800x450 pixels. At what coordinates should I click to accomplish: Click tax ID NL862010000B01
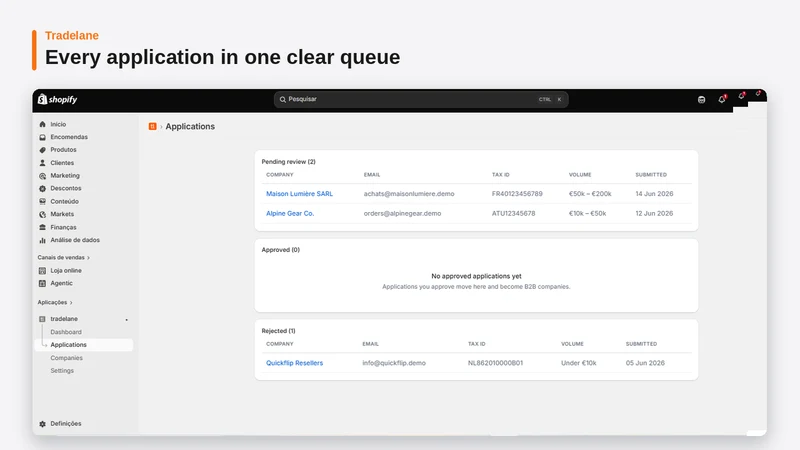pyautogui.click(x=495, y=363)
